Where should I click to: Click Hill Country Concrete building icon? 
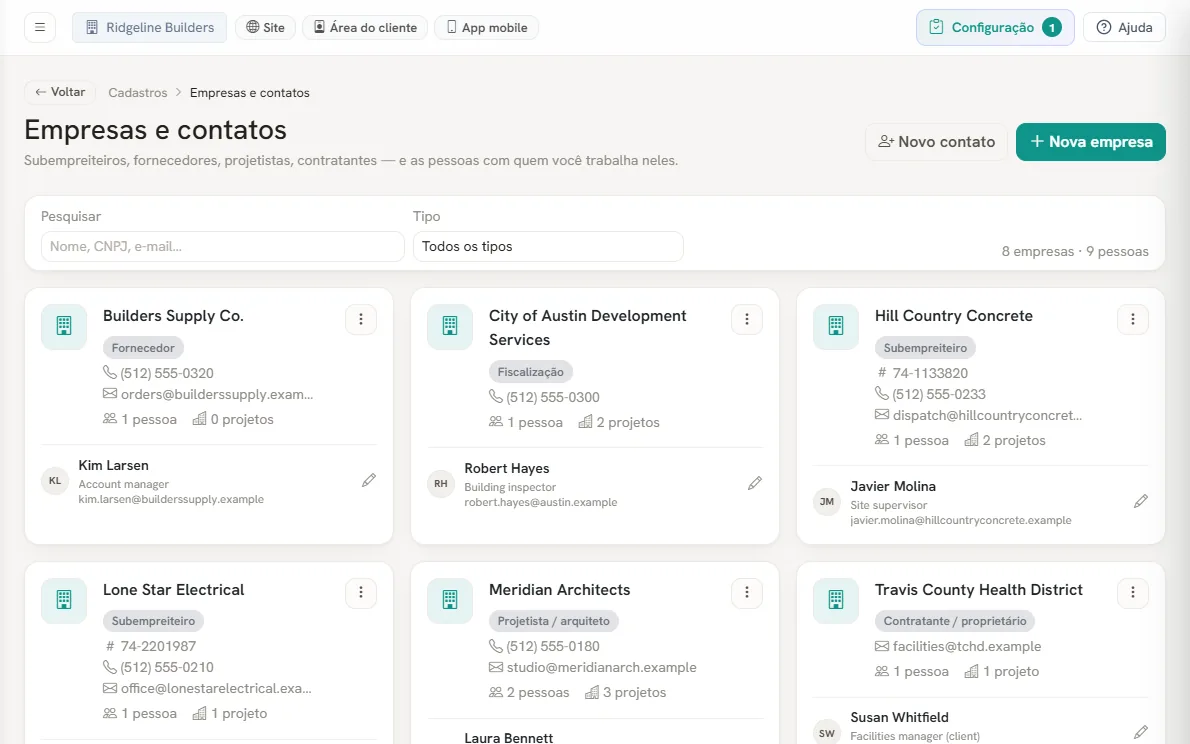[x=836, y=326]
